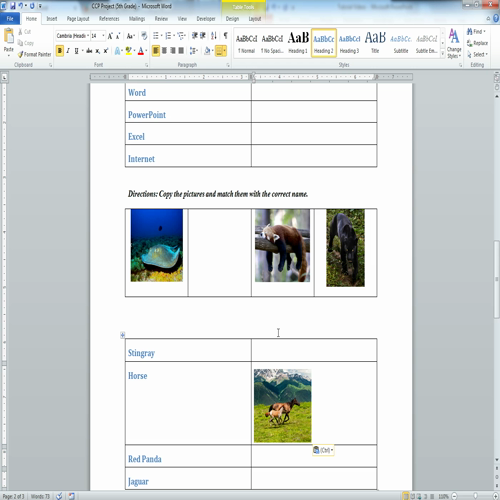The width and height of the screenshot is (500, 500).
Task: Click the Shading paint bucket
Action: [x=207, y=51]
